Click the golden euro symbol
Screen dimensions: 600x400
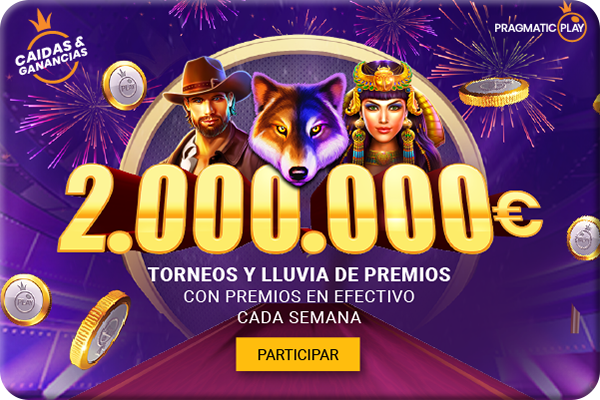click(x=516, y=214)
